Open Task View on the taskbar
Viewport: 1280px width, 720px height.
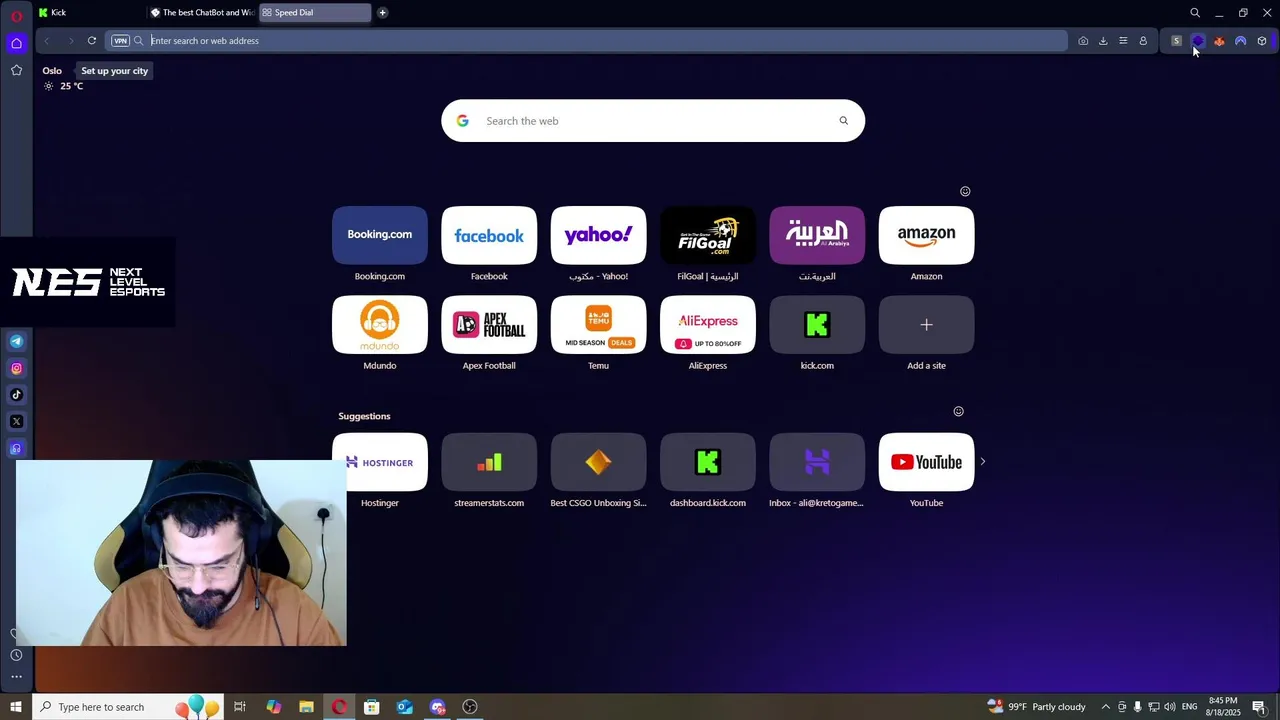coord(240,707)
